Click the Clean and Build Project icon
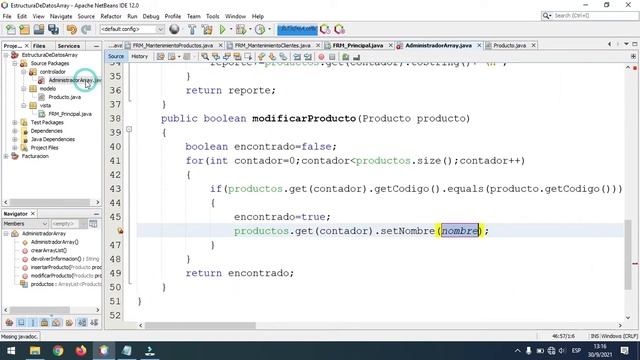Screen dimensions: 640x360 (207, 29)
